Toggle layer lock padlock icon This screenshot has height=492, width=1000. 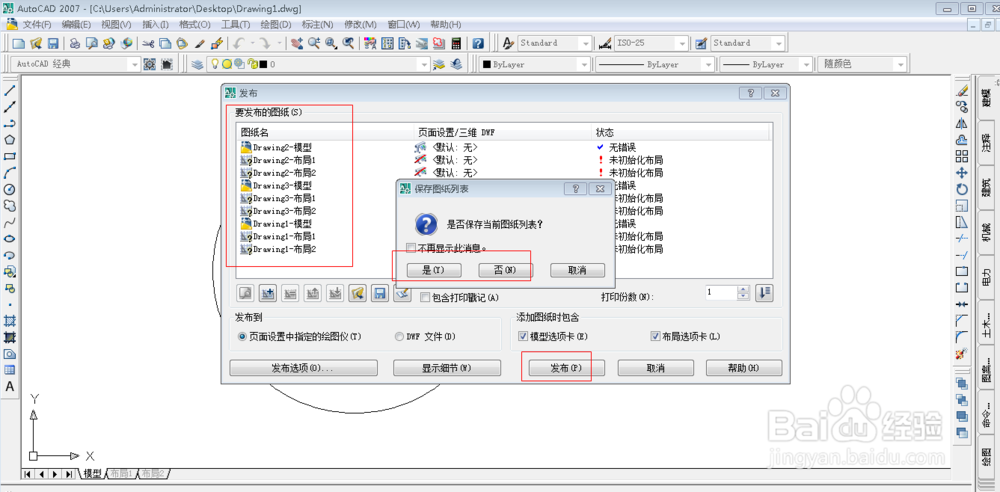tap(253, 64)
